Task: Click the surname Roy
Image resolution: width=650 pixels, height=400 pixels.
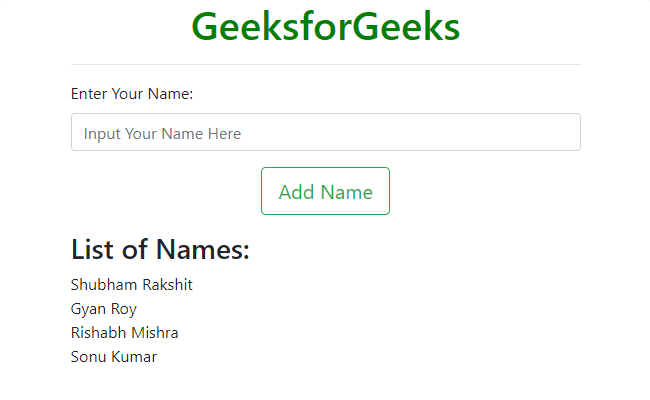Action: (x=124, y=309)
